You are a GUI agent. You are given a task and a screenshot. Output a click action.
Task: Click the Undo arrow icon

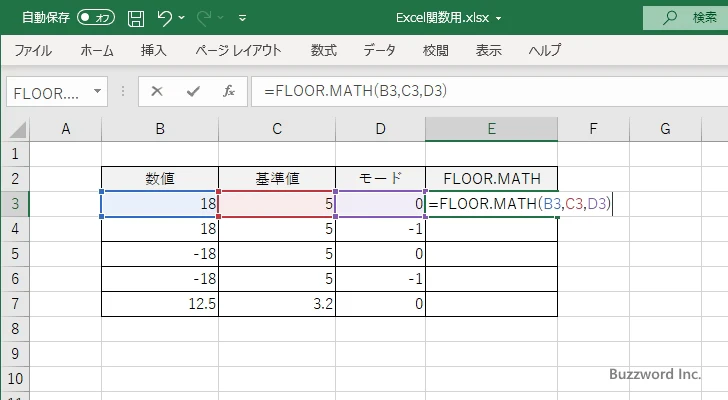coord(164,18)
